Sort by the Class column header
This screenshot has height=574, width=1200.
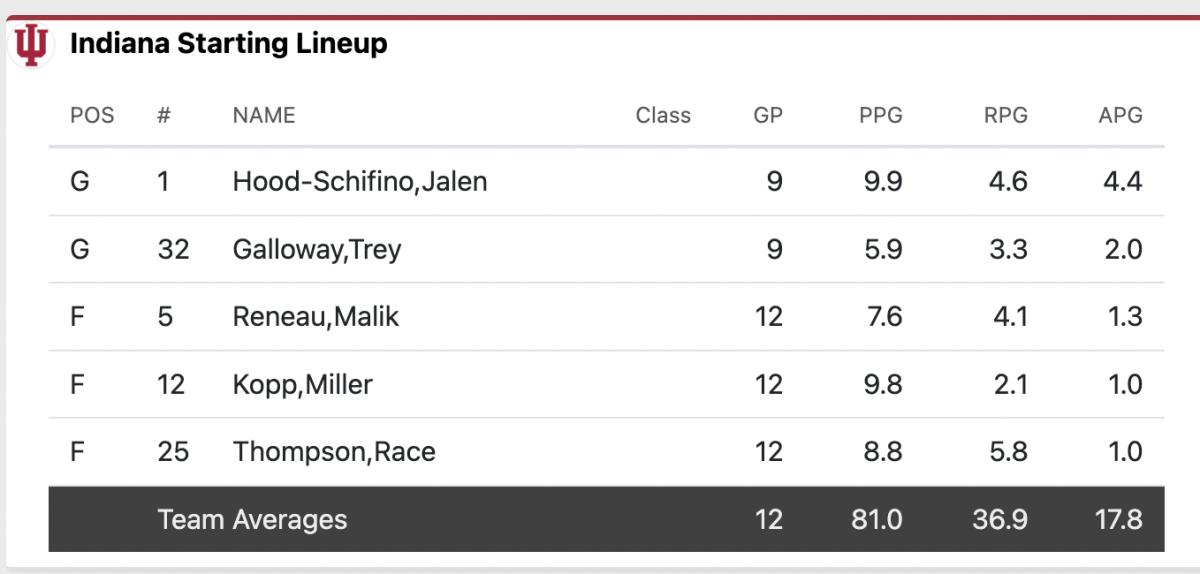(x=663, y=115)
